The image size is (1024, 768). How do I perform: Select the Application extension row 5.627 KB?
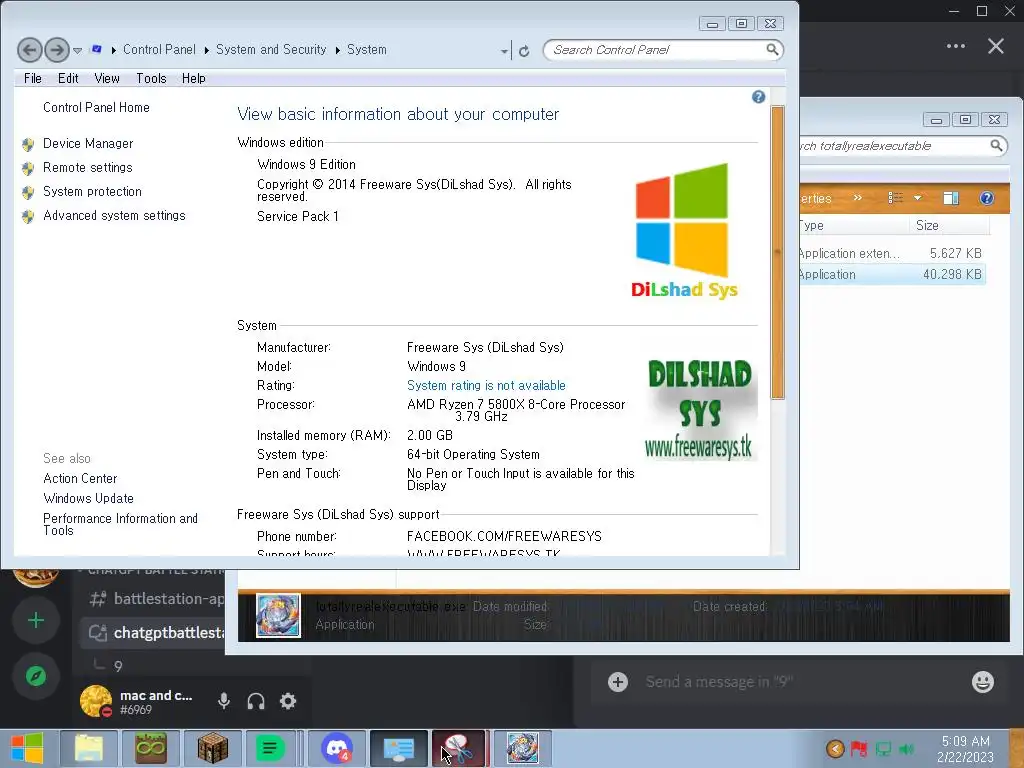coord(893,253)
